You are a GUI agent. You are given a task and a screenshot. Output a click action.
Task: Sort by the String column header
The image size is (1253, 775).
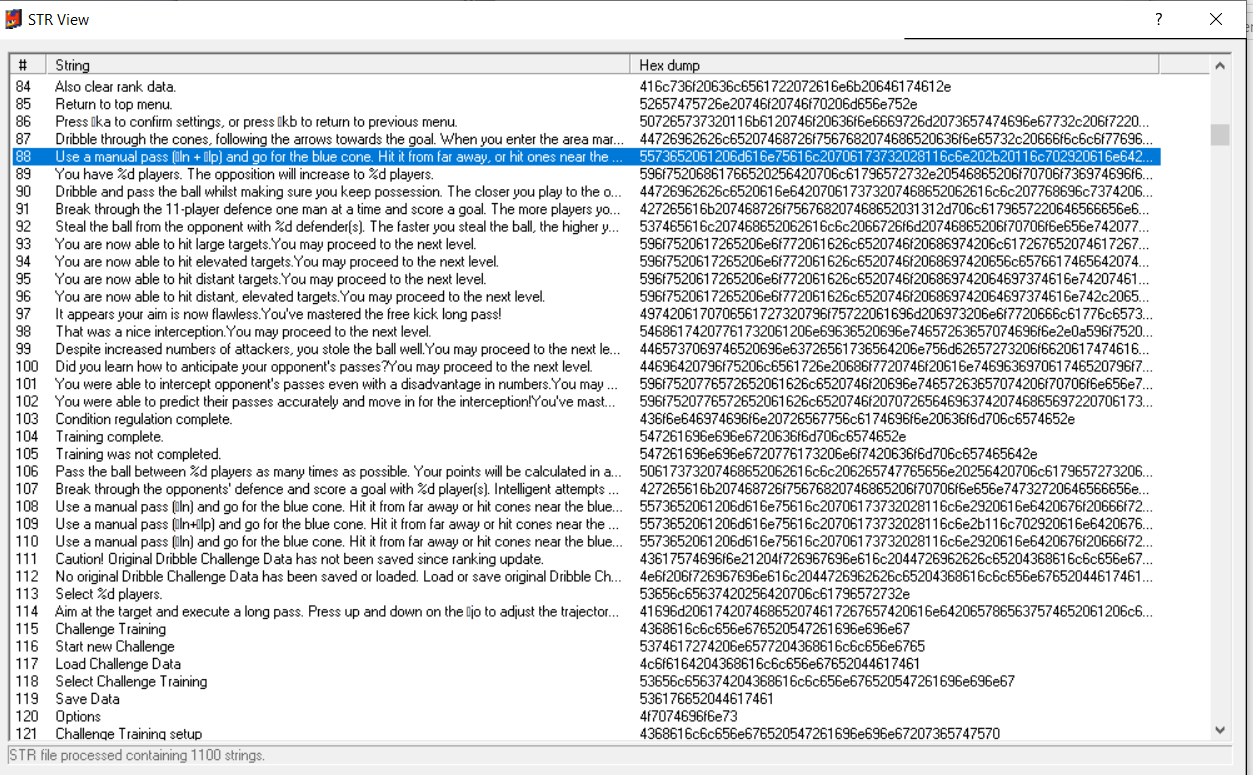click(x=340, y=65)
